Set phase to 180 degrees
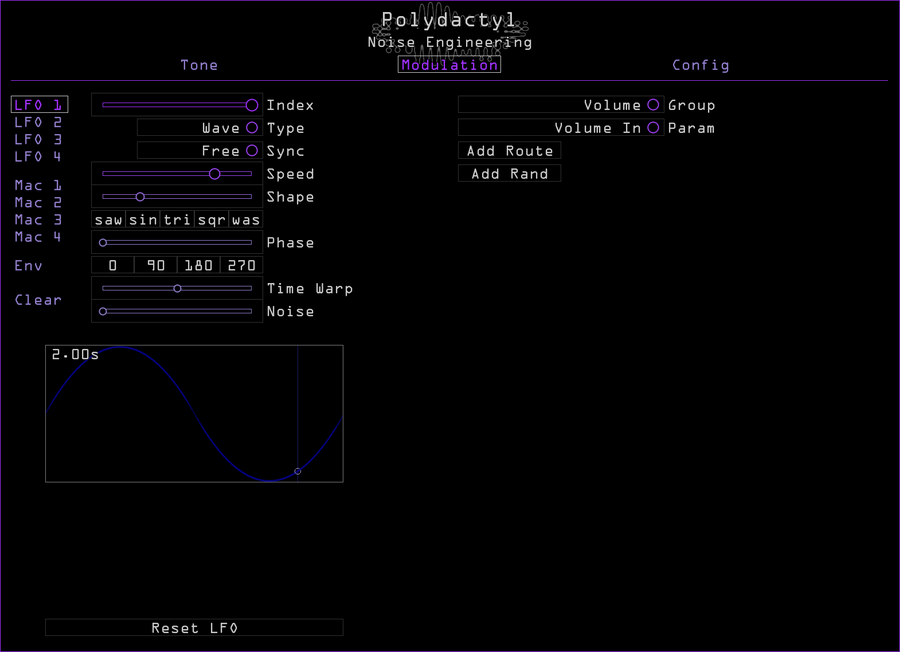The image size is (900, 652). click(x=198, y=265)
